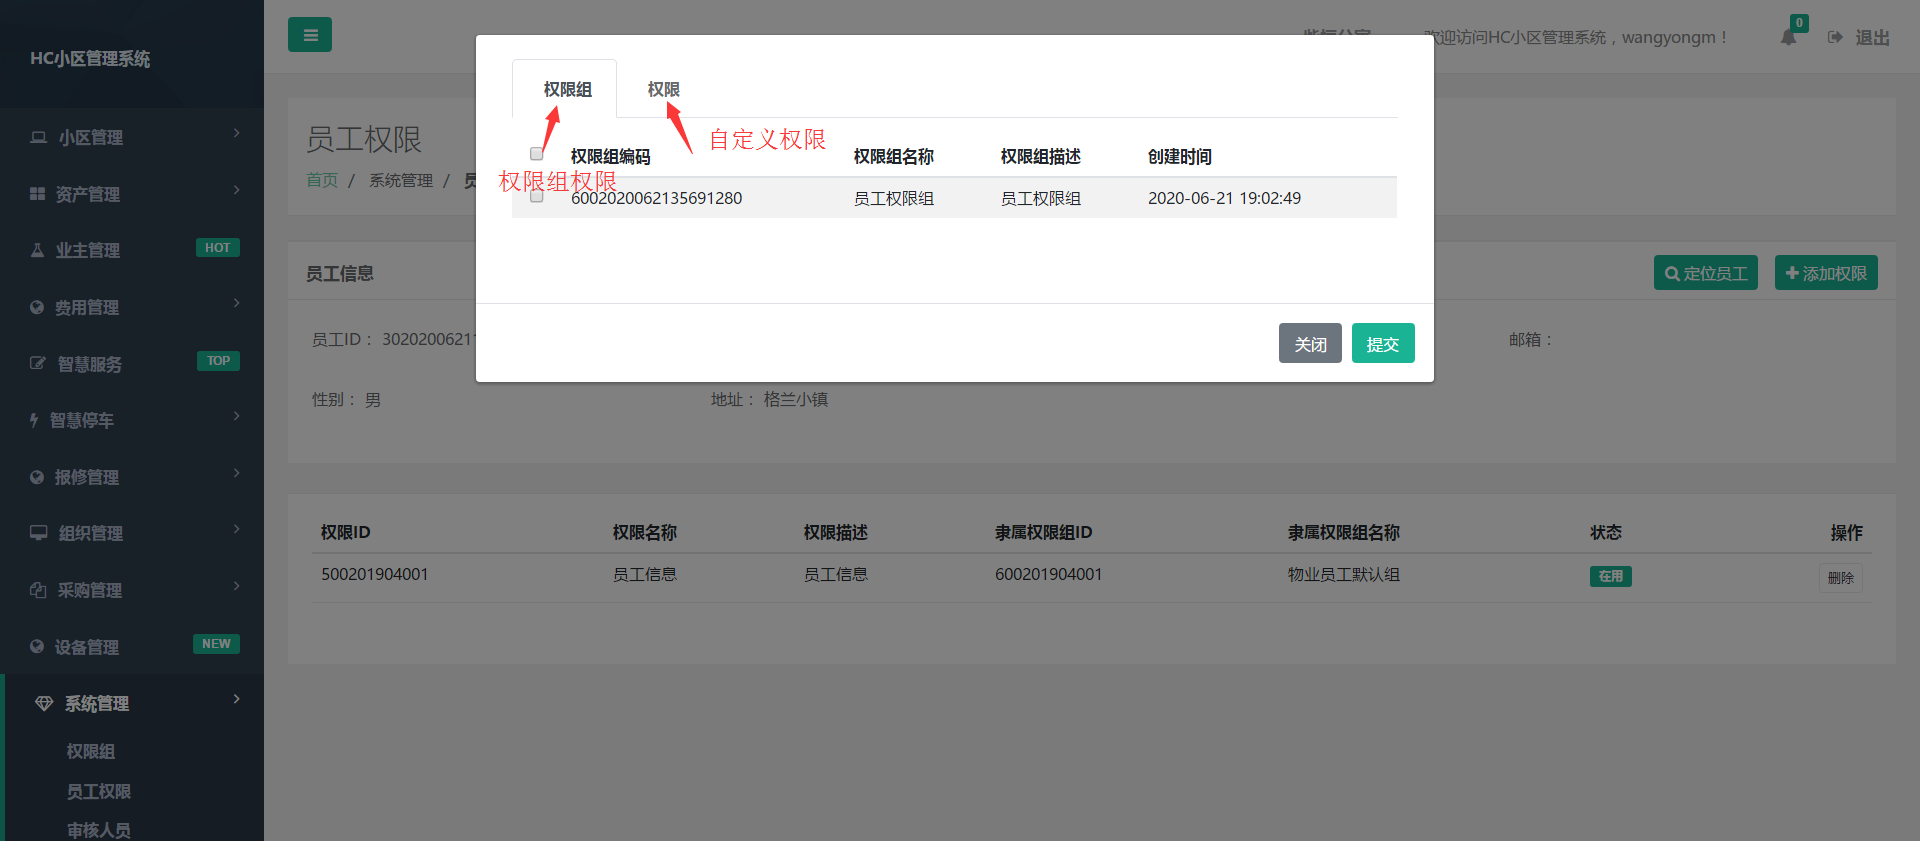This screenshot has height=841, width=1920.
Task: Click the 采购管理 copy icon
Action: pyautogui.click(x=38, y=590)
